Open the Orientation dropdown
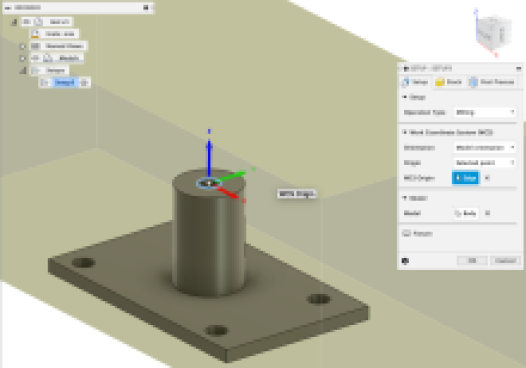The image size is (526, 368). point(485,148)
